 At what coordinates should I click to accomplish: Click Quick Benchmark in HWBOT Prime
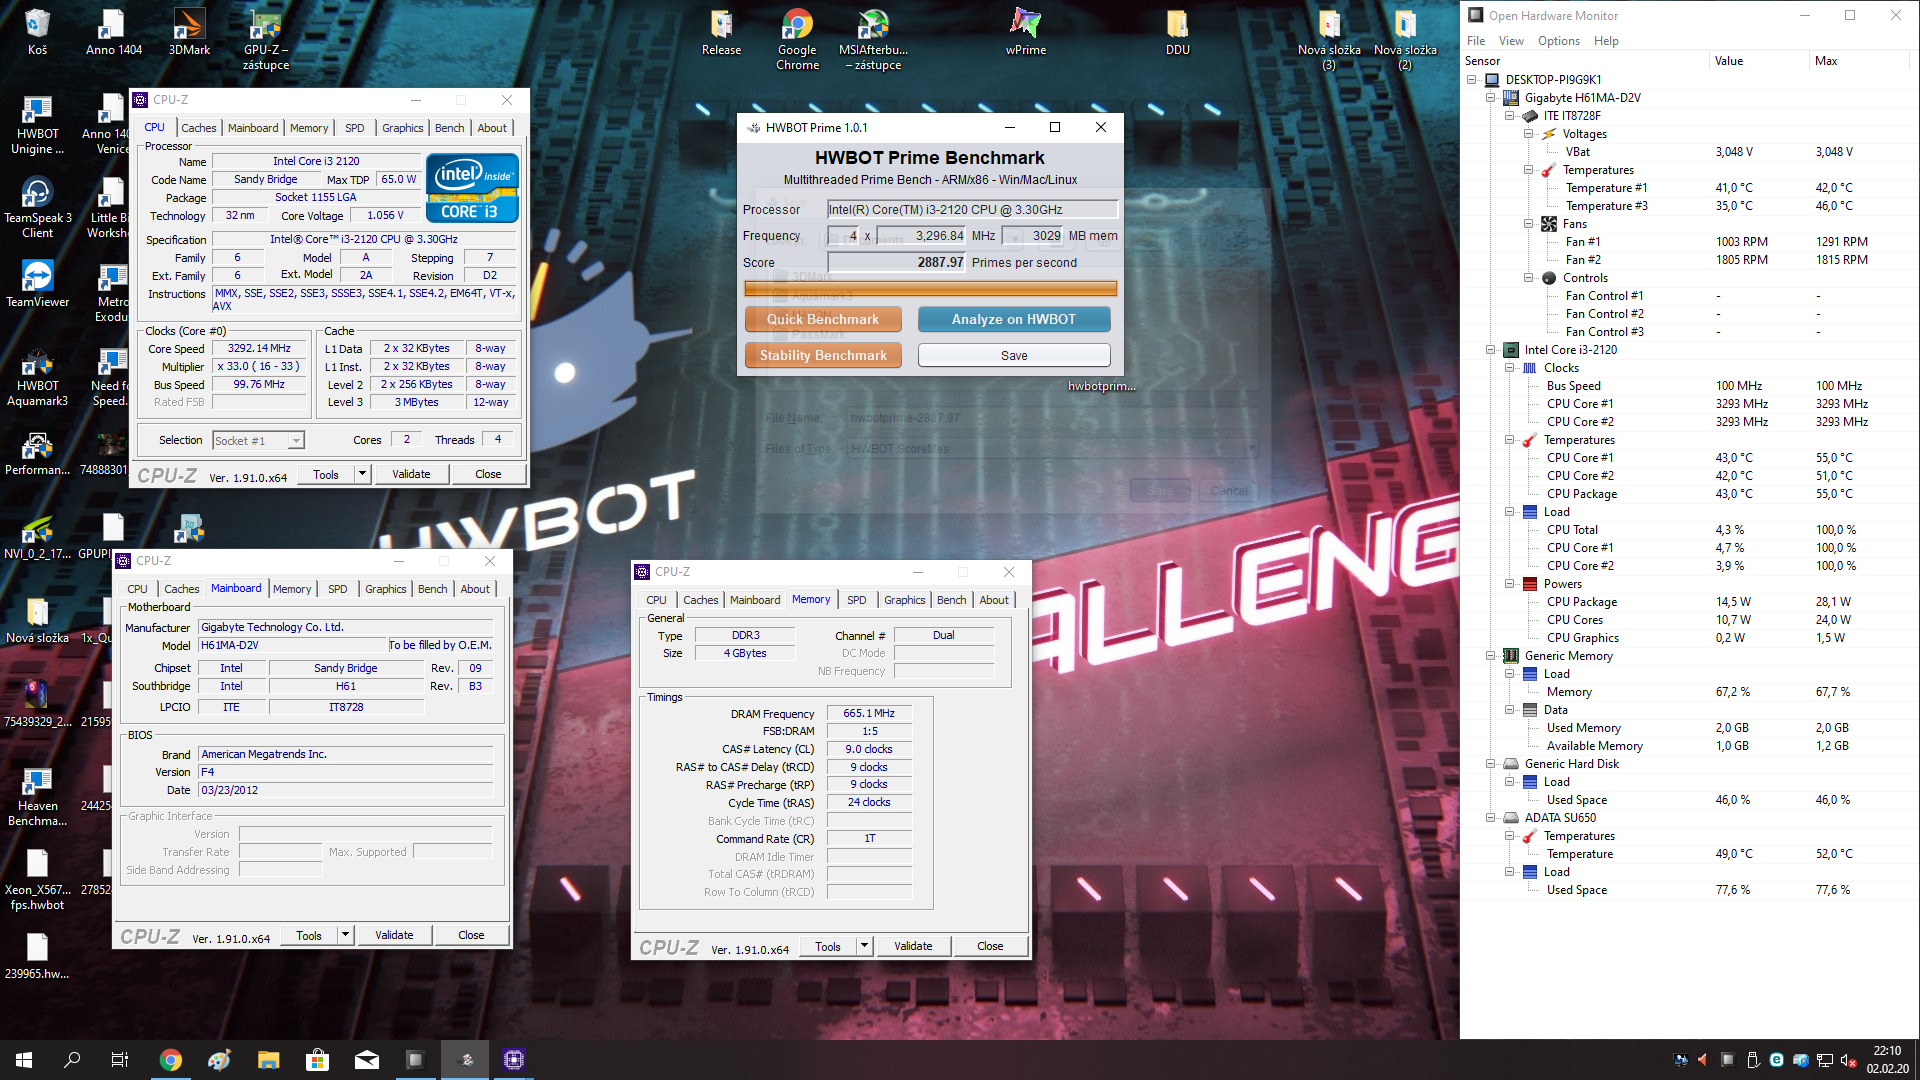coord(823,319)
